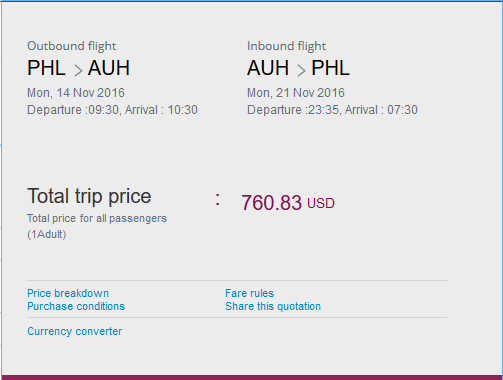Open the Fare rules link
This screenshot has height=380, width=503.
click(249, 293)
